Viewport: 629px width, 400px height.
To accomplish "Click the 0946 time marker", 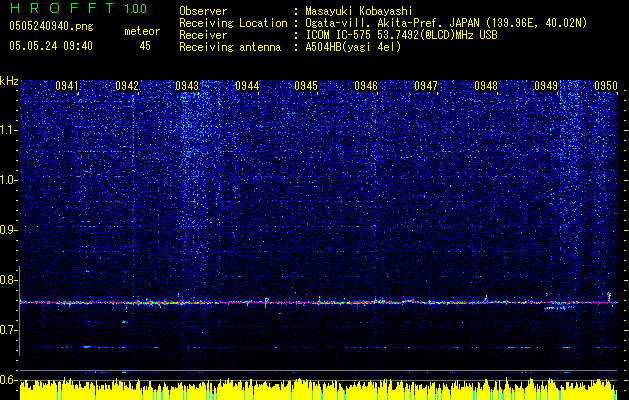I will [366, 86].
